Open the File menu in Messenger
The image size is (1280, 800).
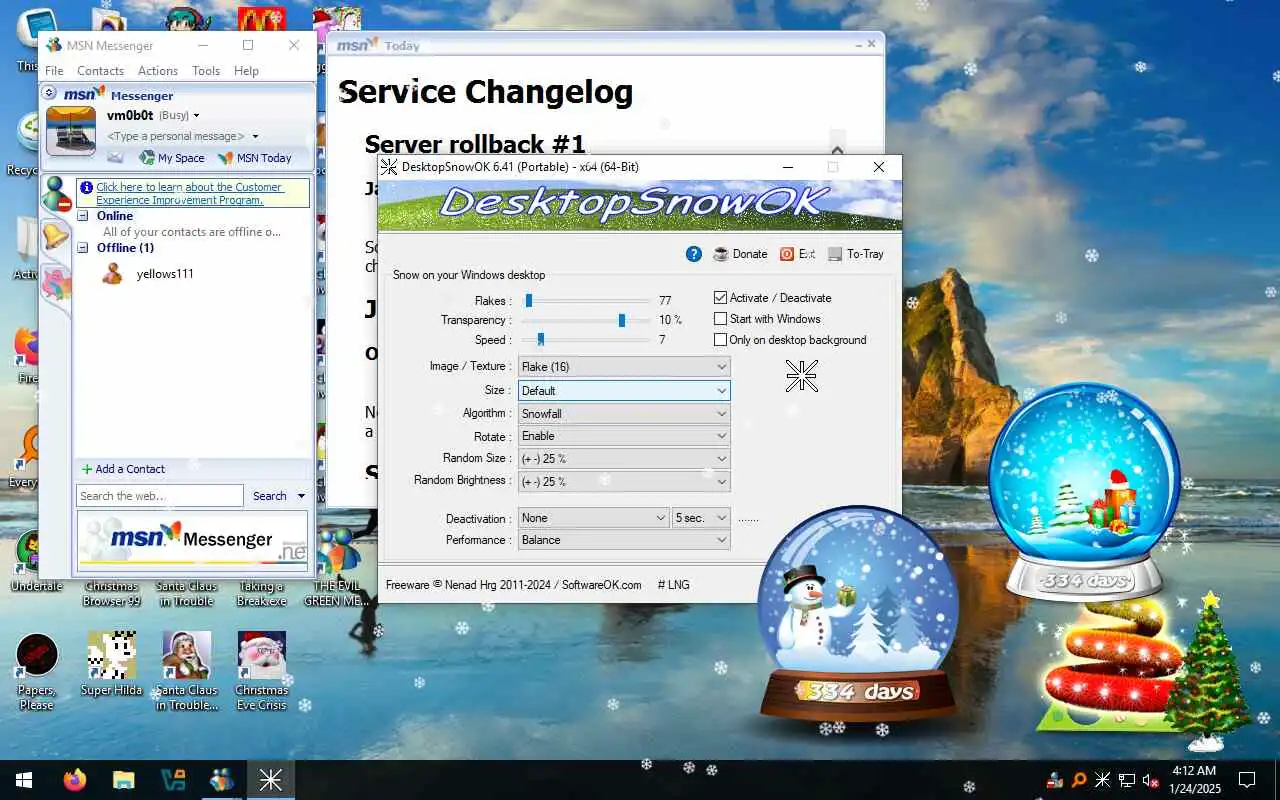pyautogui.click(x=54, y=71)
